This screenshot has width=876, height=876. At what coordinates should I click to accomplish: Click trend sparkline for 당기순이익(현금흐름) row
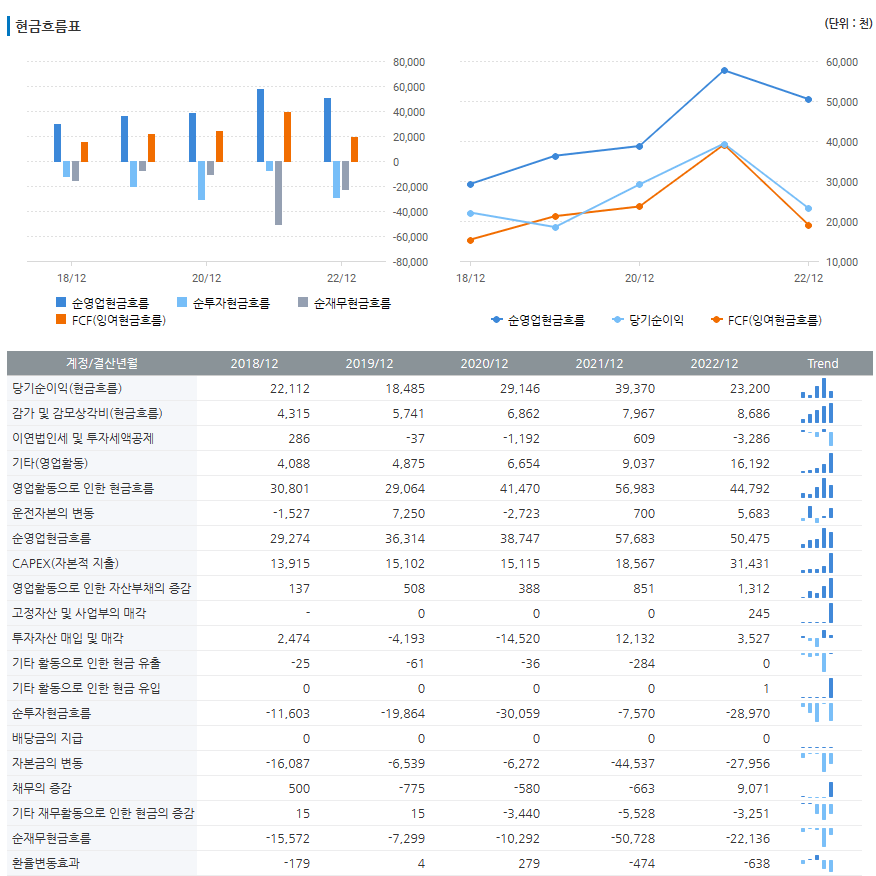click(817, 388)
